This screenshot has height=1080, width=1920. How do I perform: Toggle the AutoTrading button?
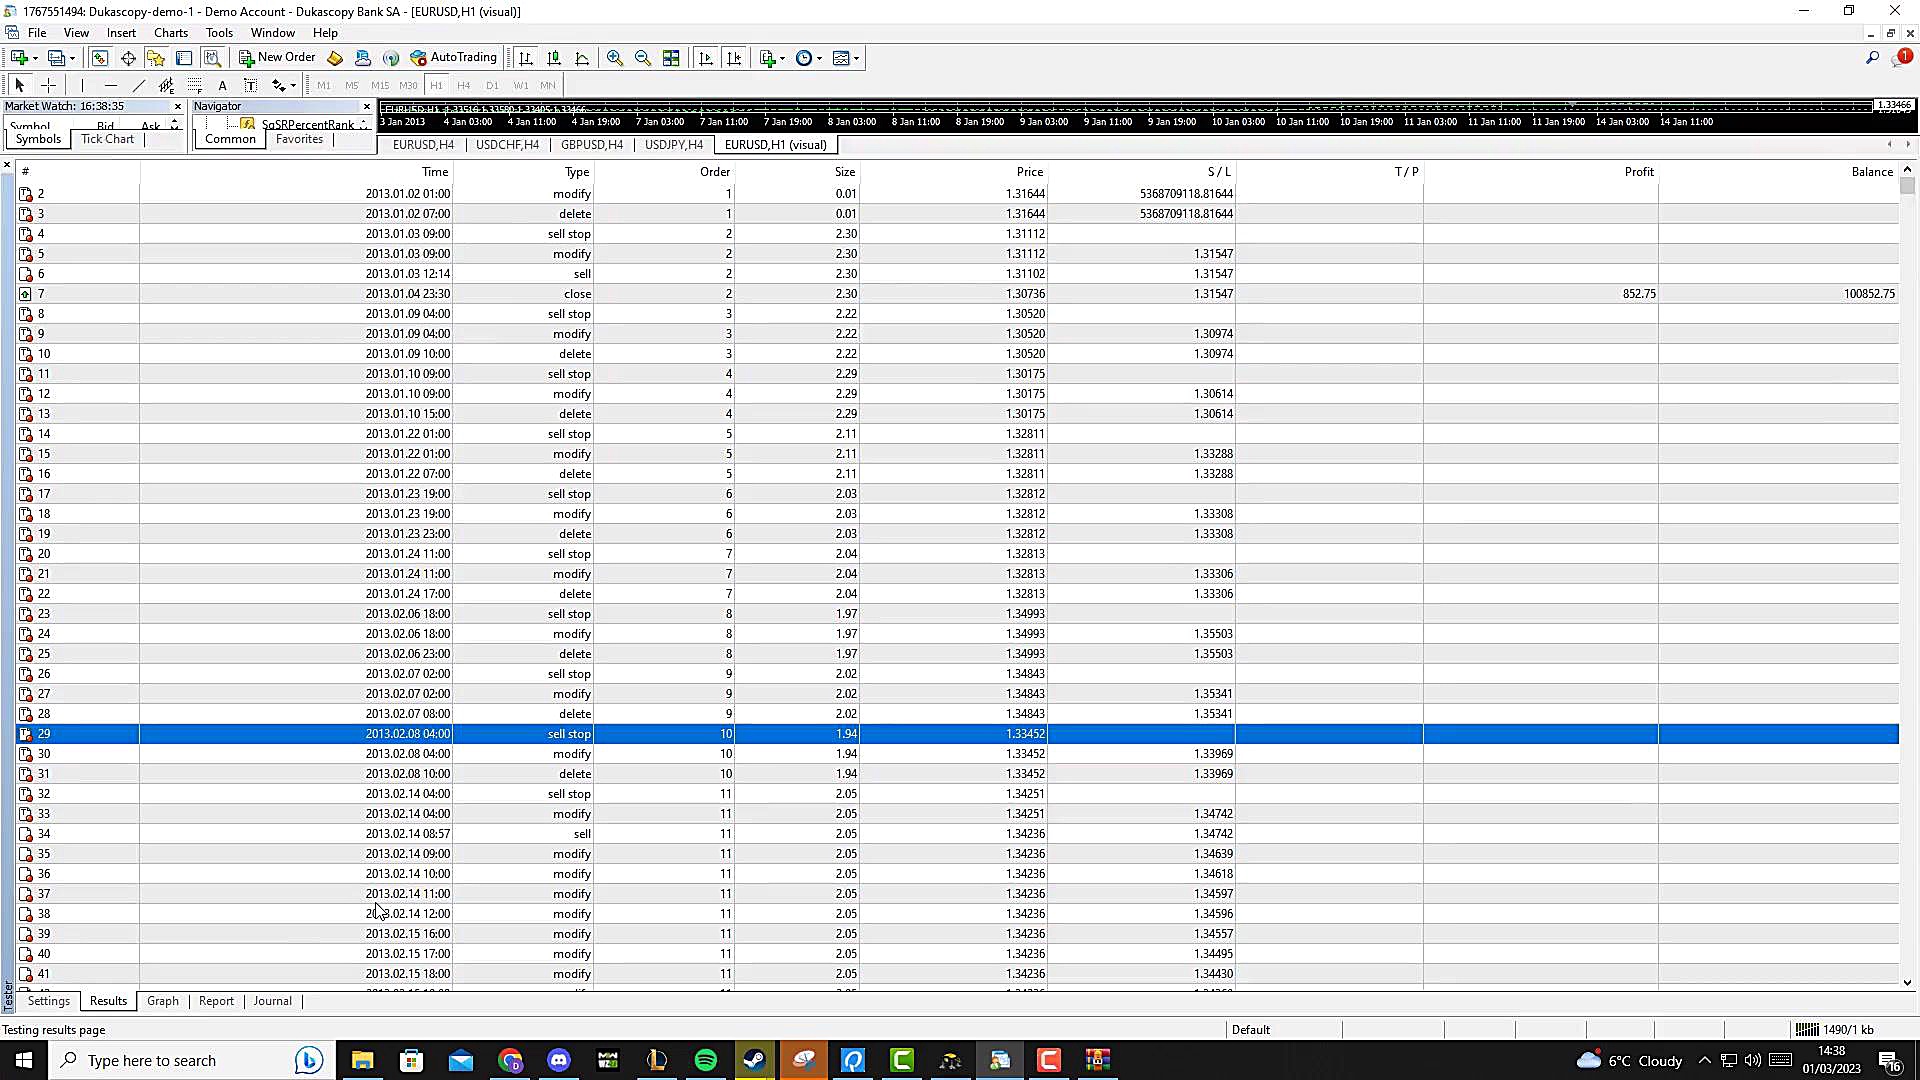454,58
